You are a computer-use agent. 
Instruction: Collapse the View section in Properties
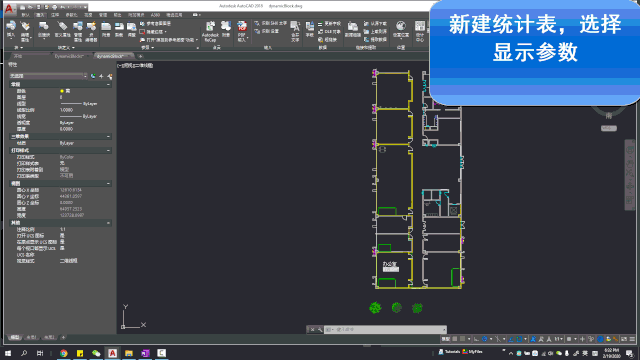click(x=108, y=184)
